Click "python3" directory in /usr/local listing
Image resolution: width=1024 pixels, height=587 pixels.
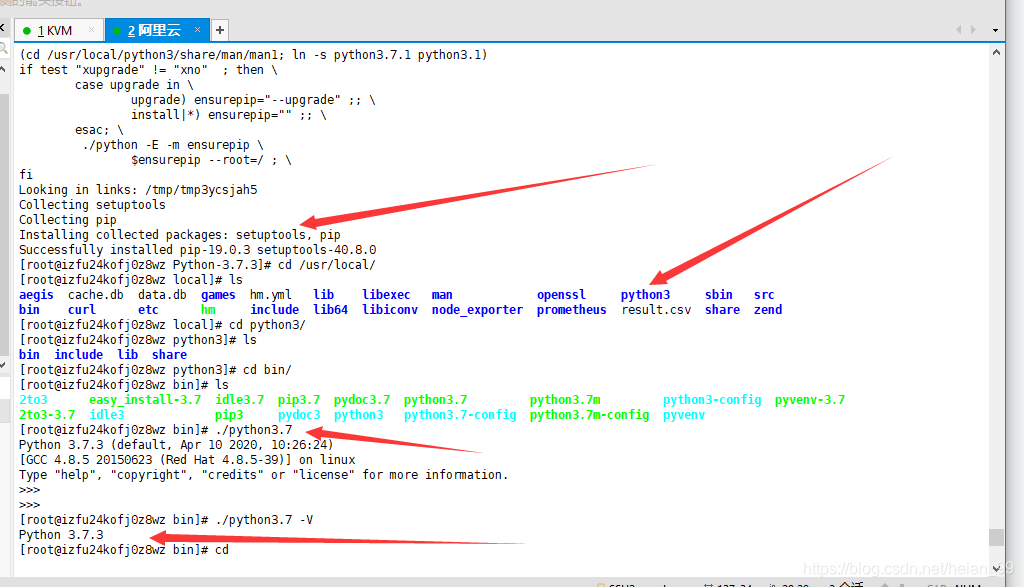pyautogui.click(x=645, y=295)
